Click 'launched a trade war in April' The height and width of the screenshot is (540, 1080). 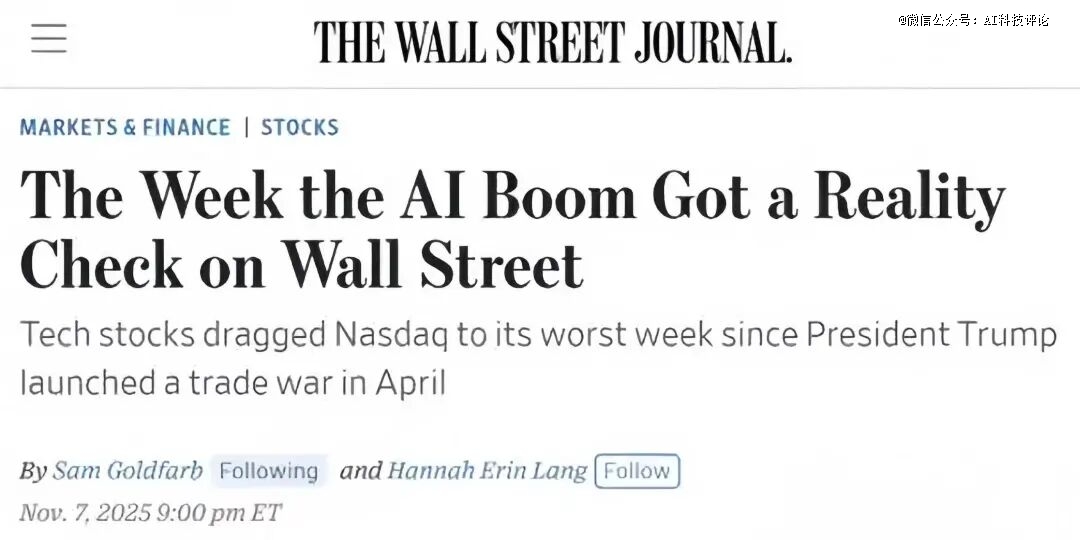click(232, 382)
